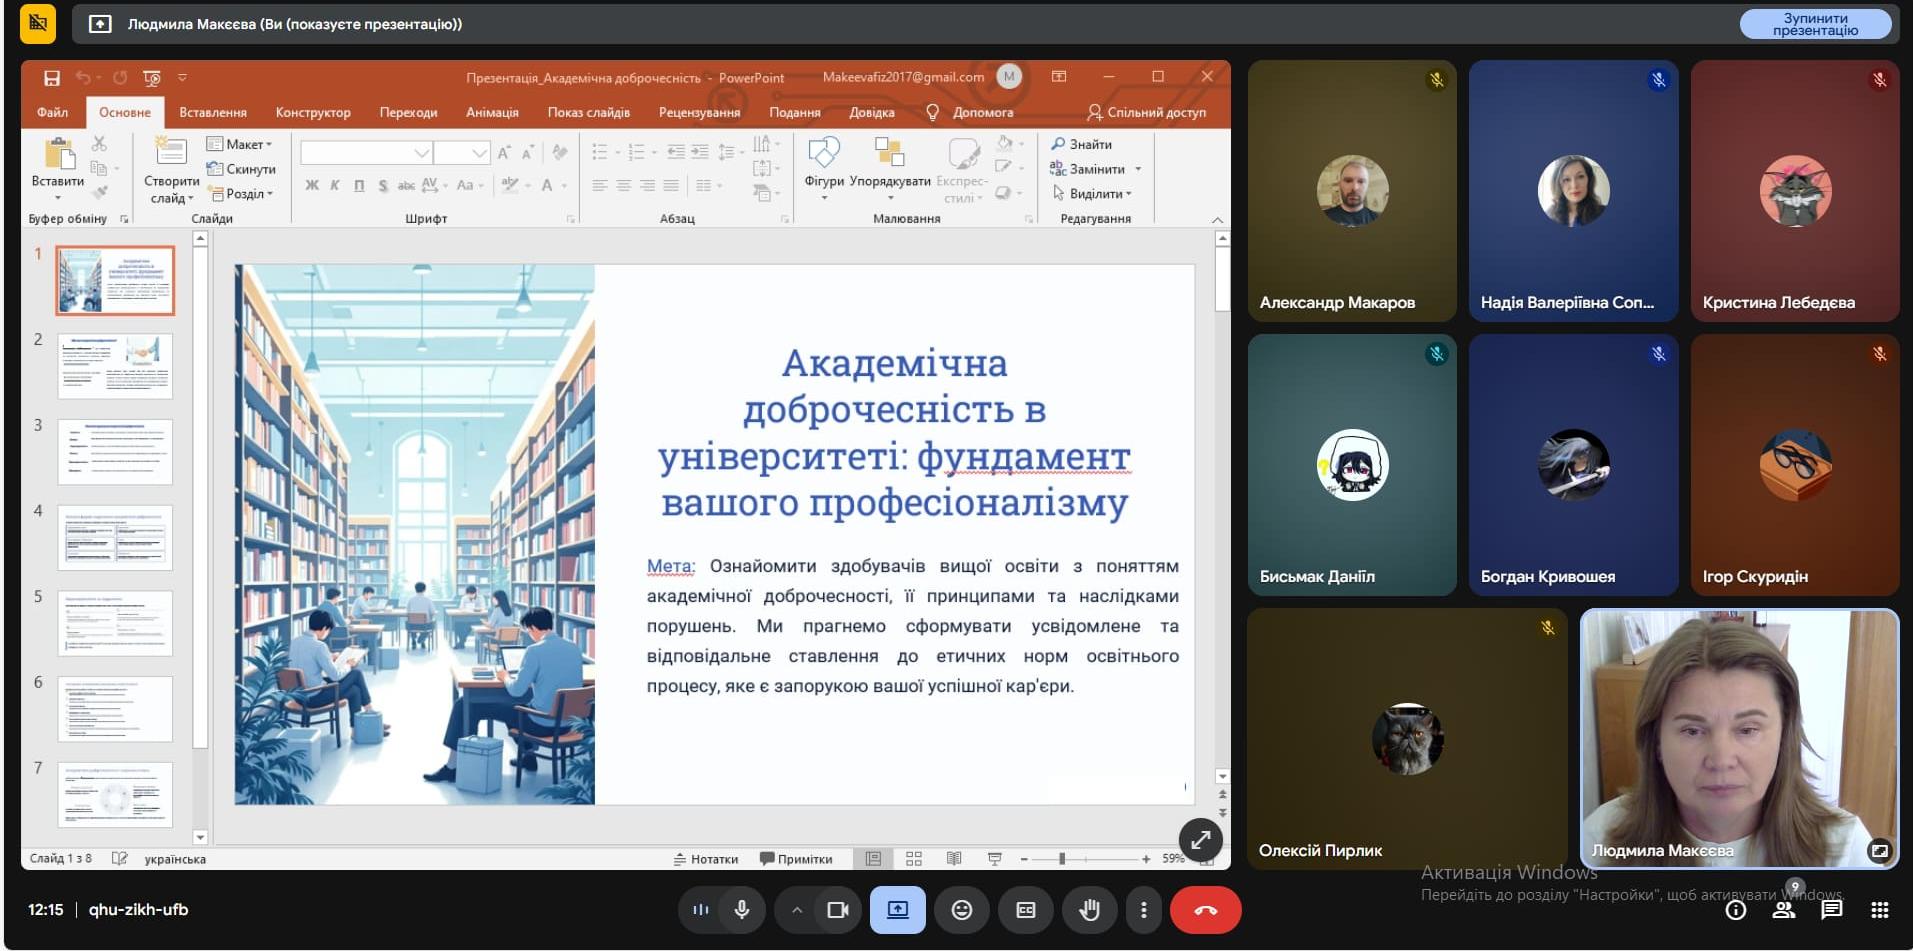Click Зупинити презентацію button
The width and height of the screenshot is (1913, 951).
tap(1815, 24)
